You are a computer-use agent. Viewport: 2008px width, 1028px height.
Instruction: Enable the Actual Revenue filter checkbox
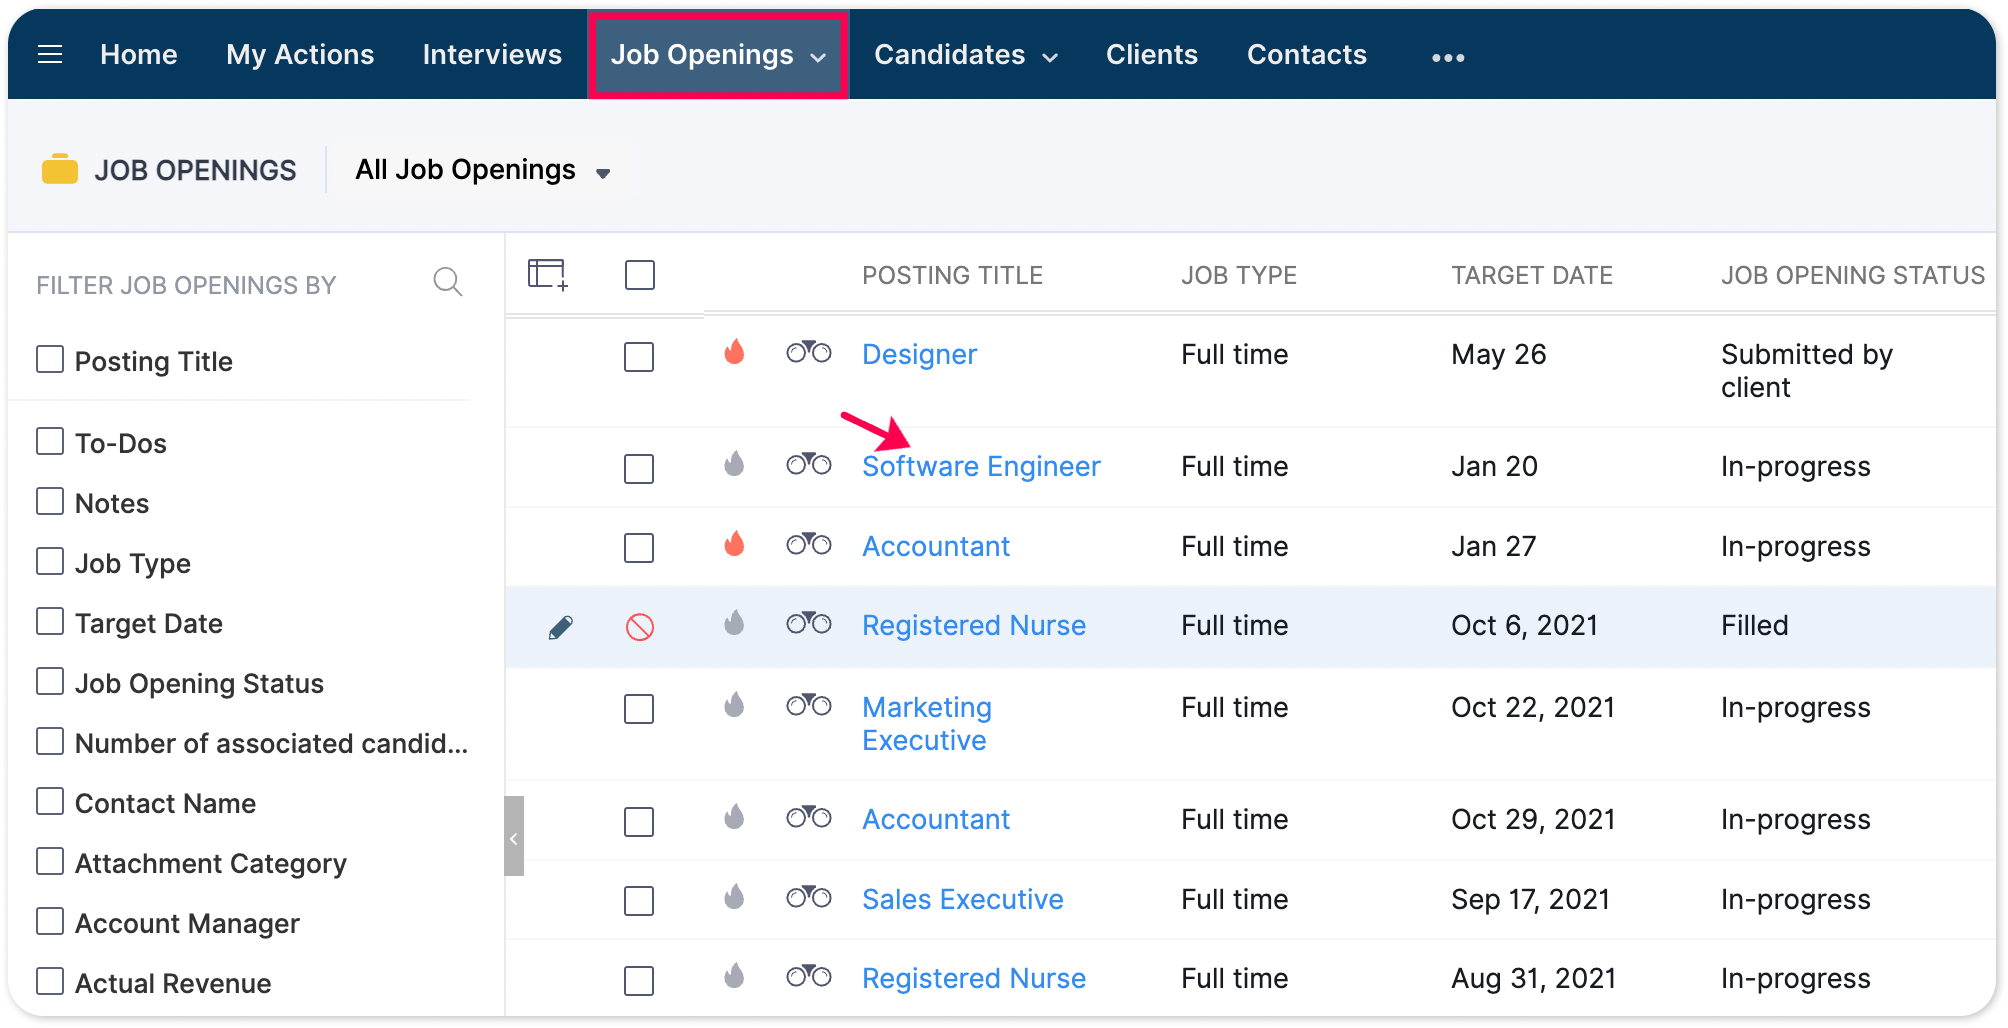pos(50,981)
